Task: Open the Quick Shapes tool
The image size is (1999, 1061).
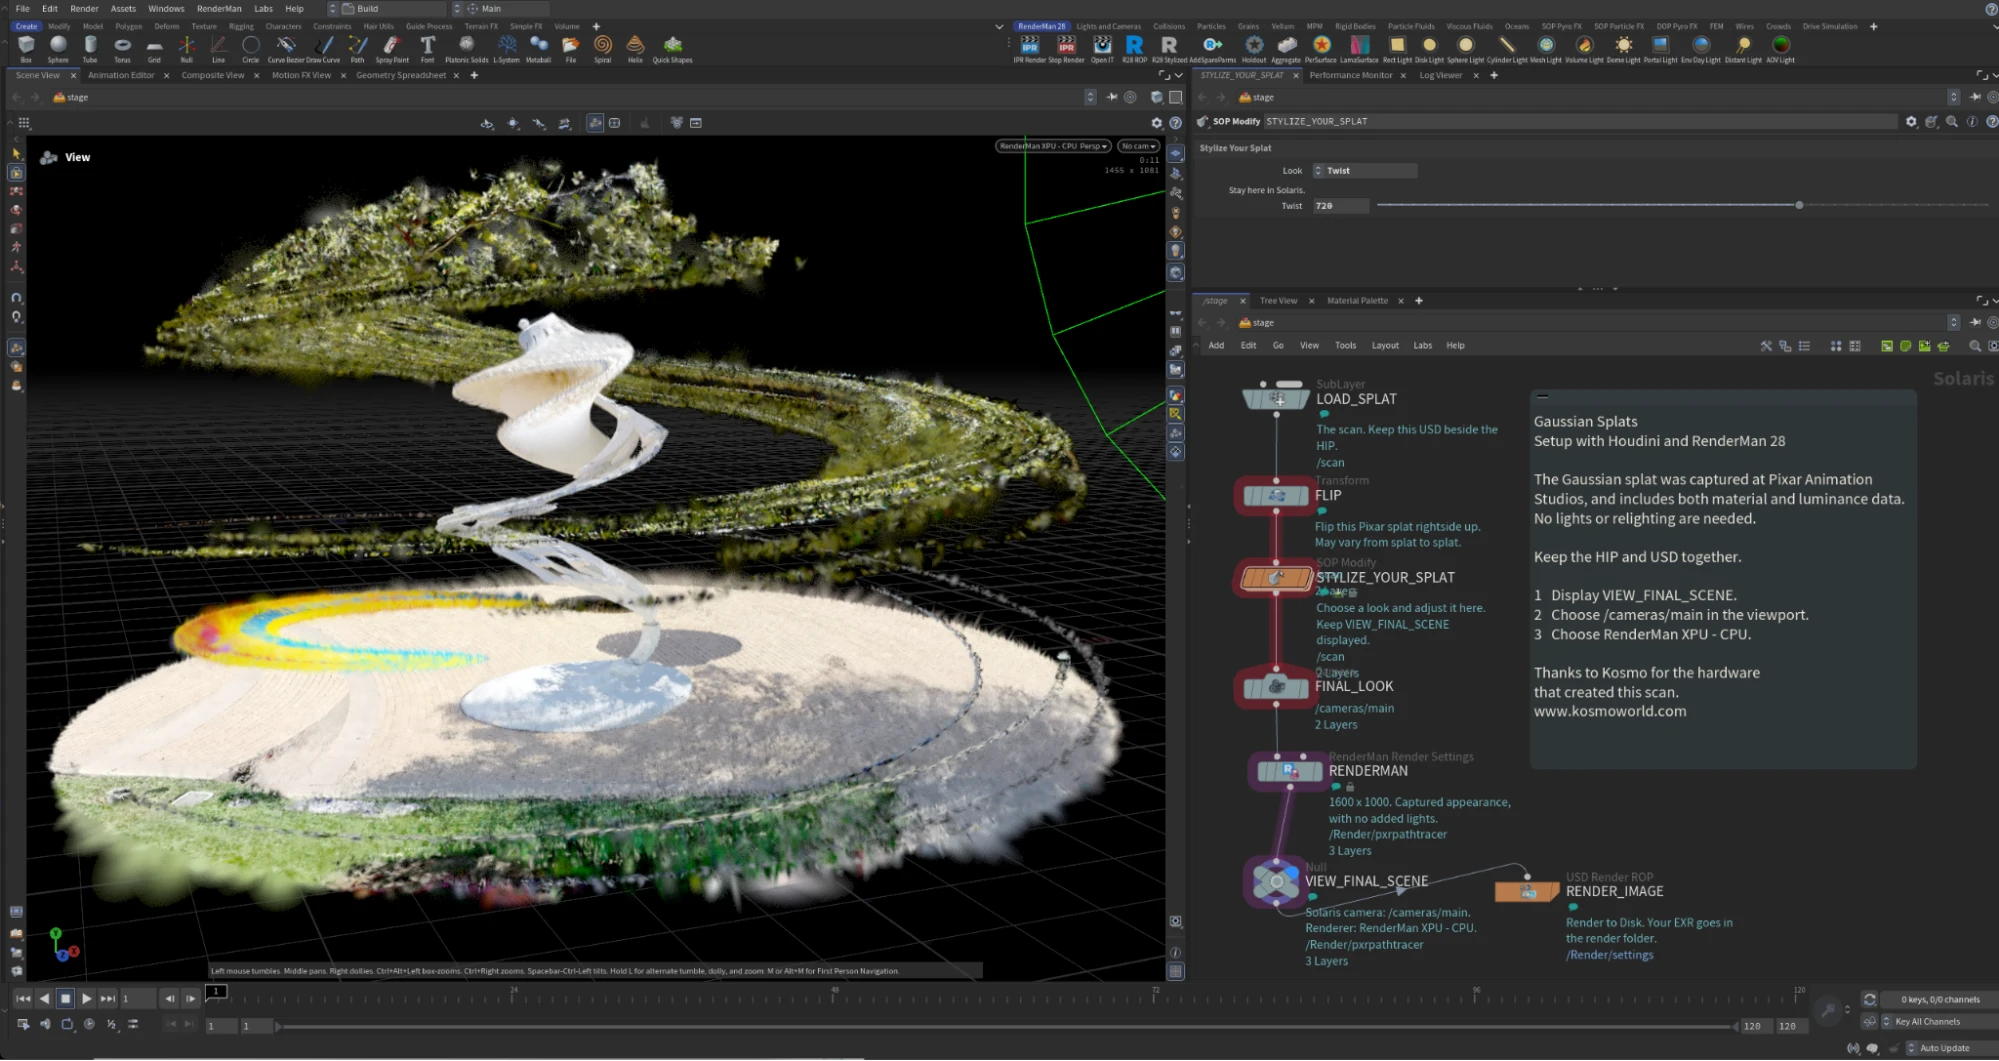Action: (672, 48)
